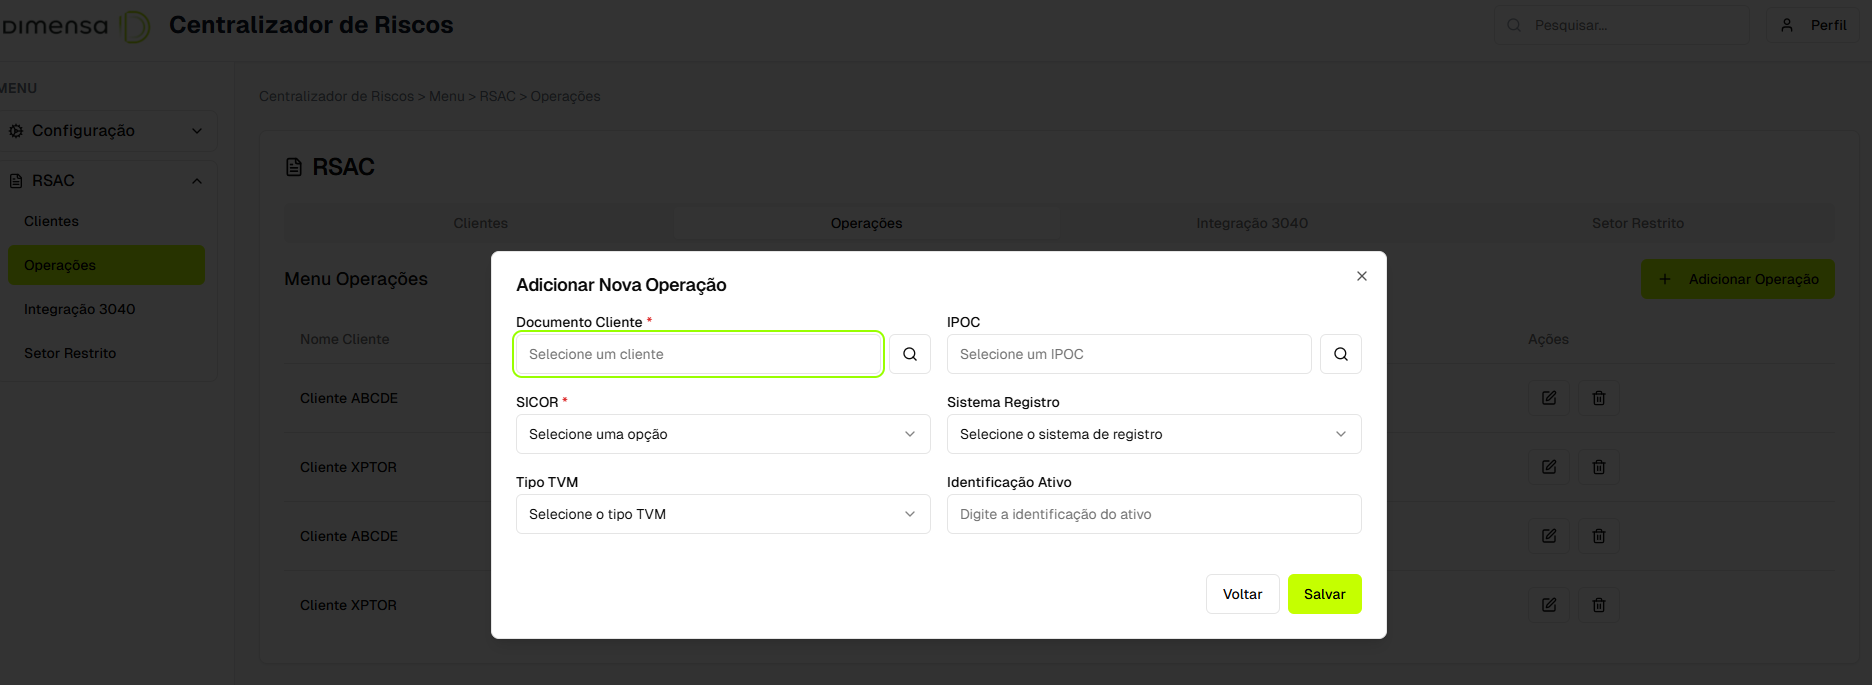Click the Voltar button
This screenshot has width=1872, height=685.
tap(1242, 594)
